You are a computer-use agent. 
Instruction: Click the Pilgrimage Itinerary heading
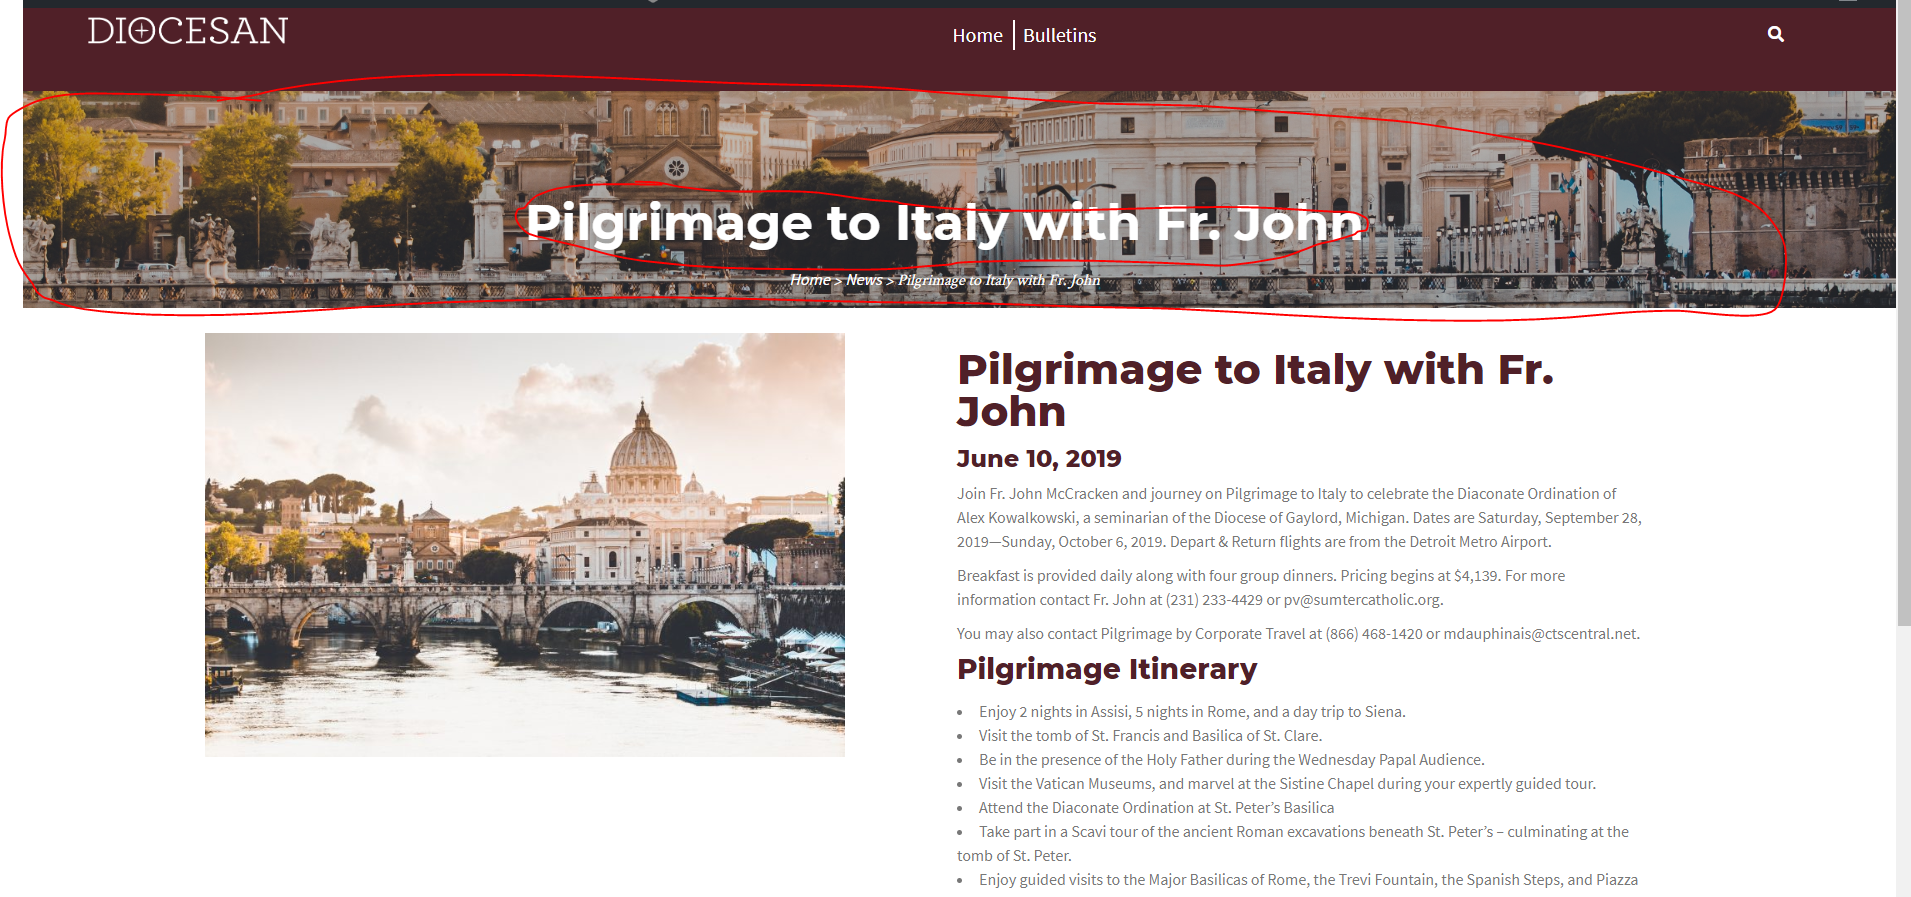click(x=1107, y=669)
